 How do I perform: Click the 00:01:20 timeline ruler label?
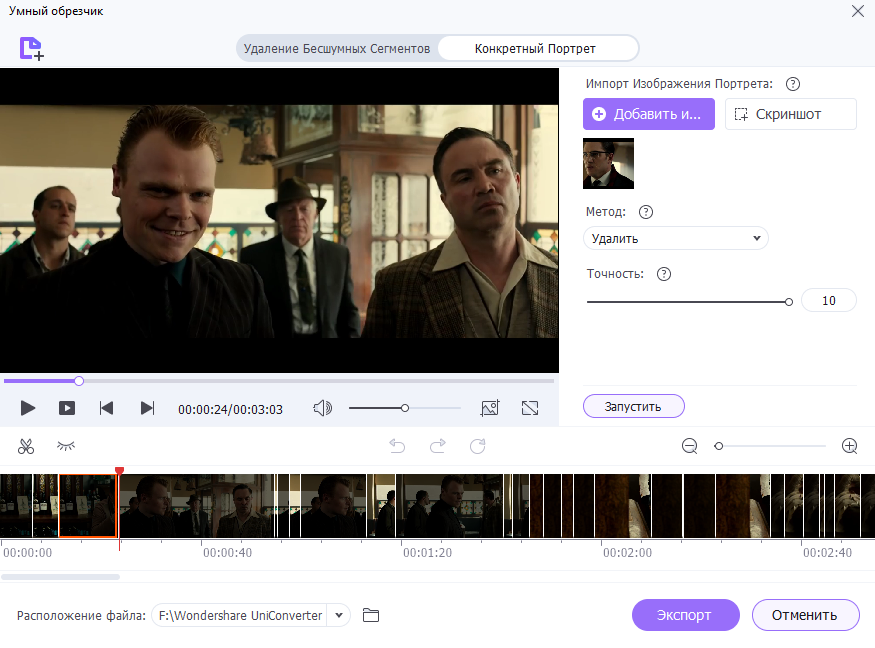tap(427, 553)
